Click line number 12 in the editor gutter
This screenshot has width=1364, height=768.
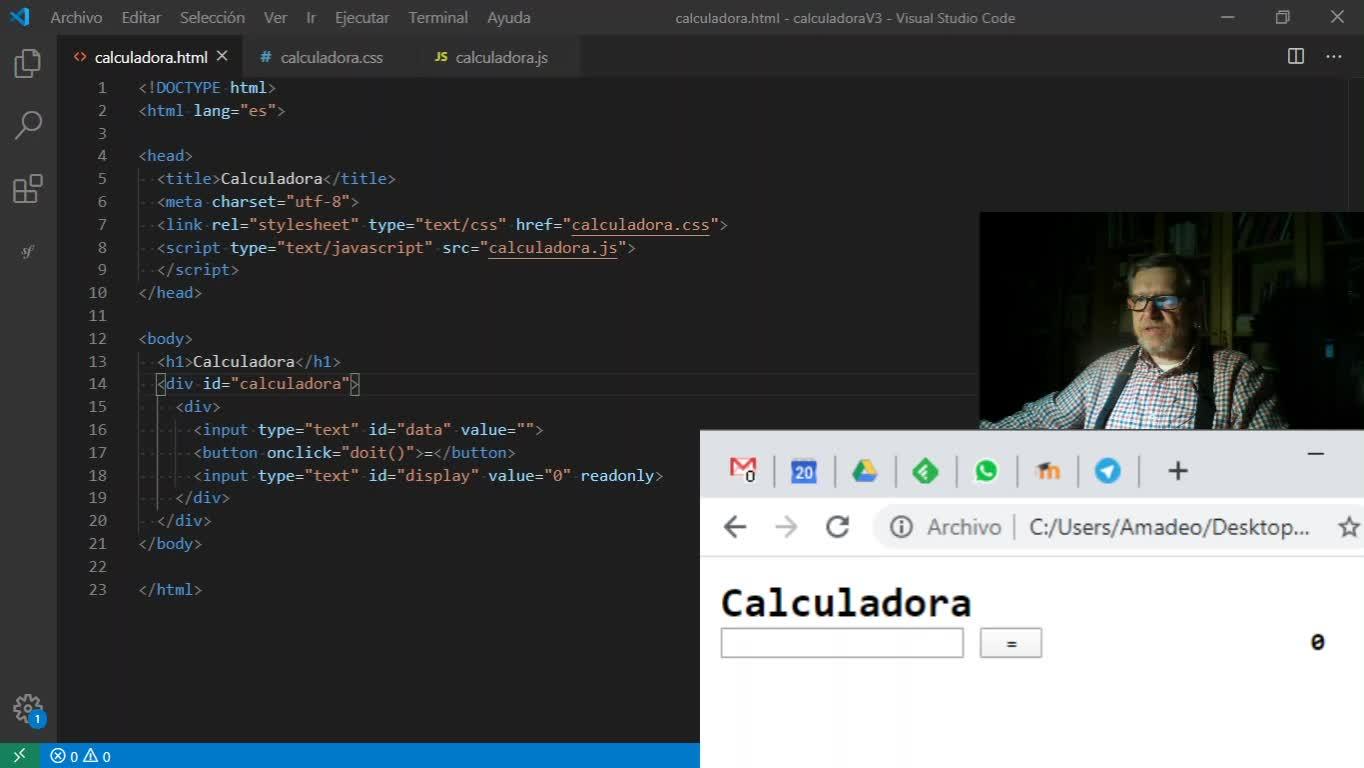point(98,339)
